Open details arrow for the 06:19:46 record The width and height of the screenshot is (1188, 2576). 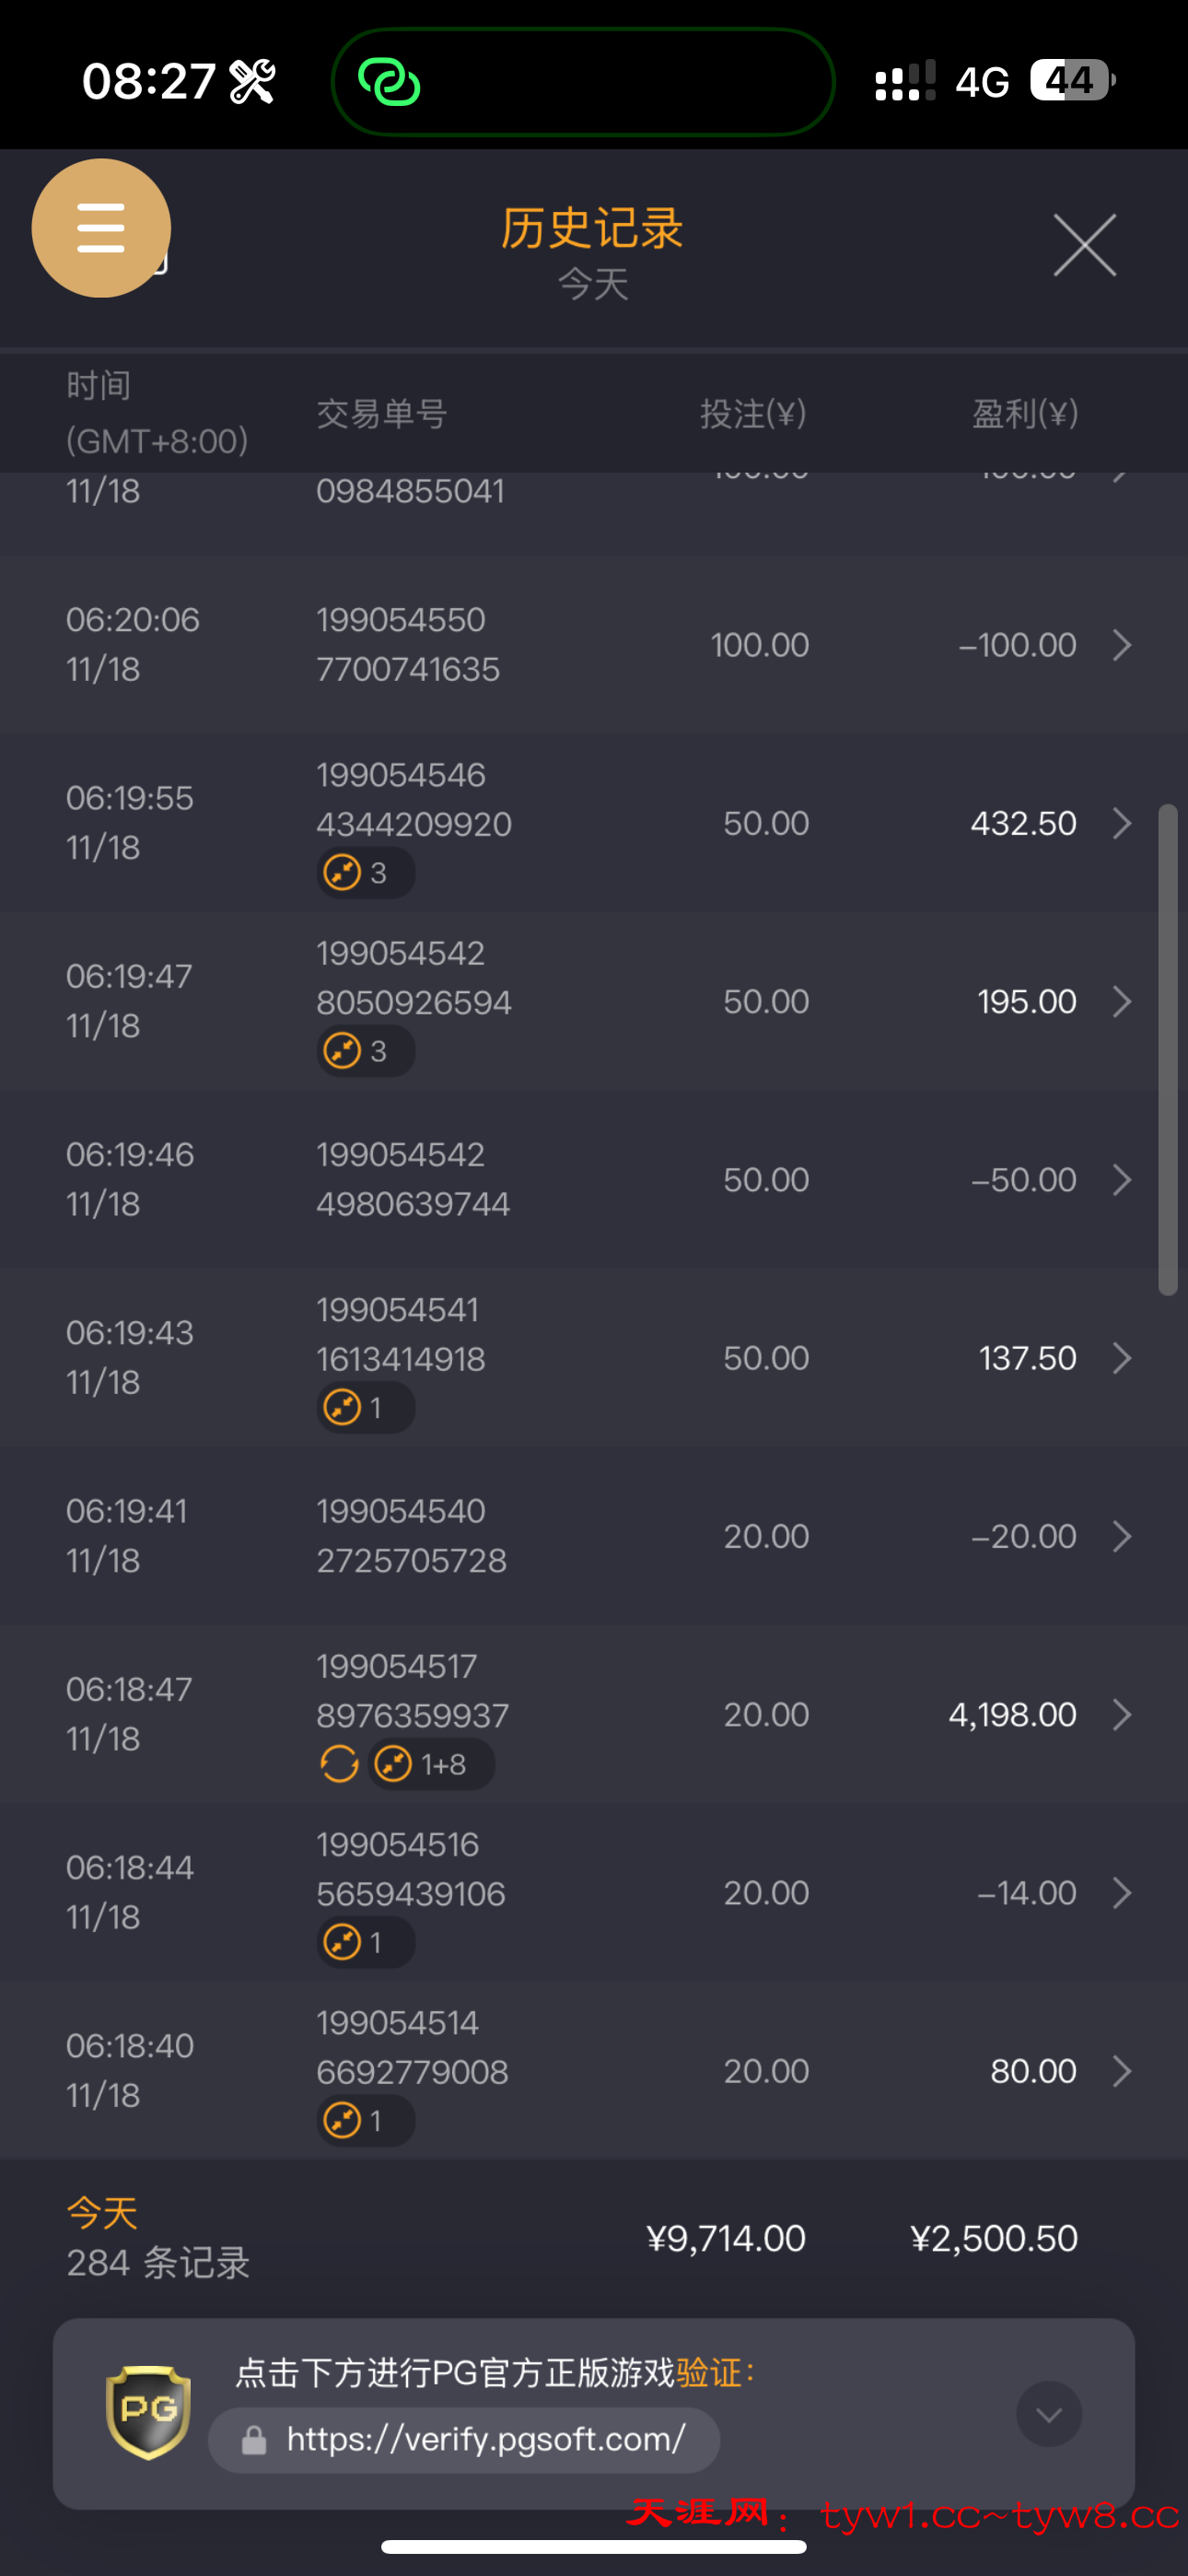coord(1122,1180)
